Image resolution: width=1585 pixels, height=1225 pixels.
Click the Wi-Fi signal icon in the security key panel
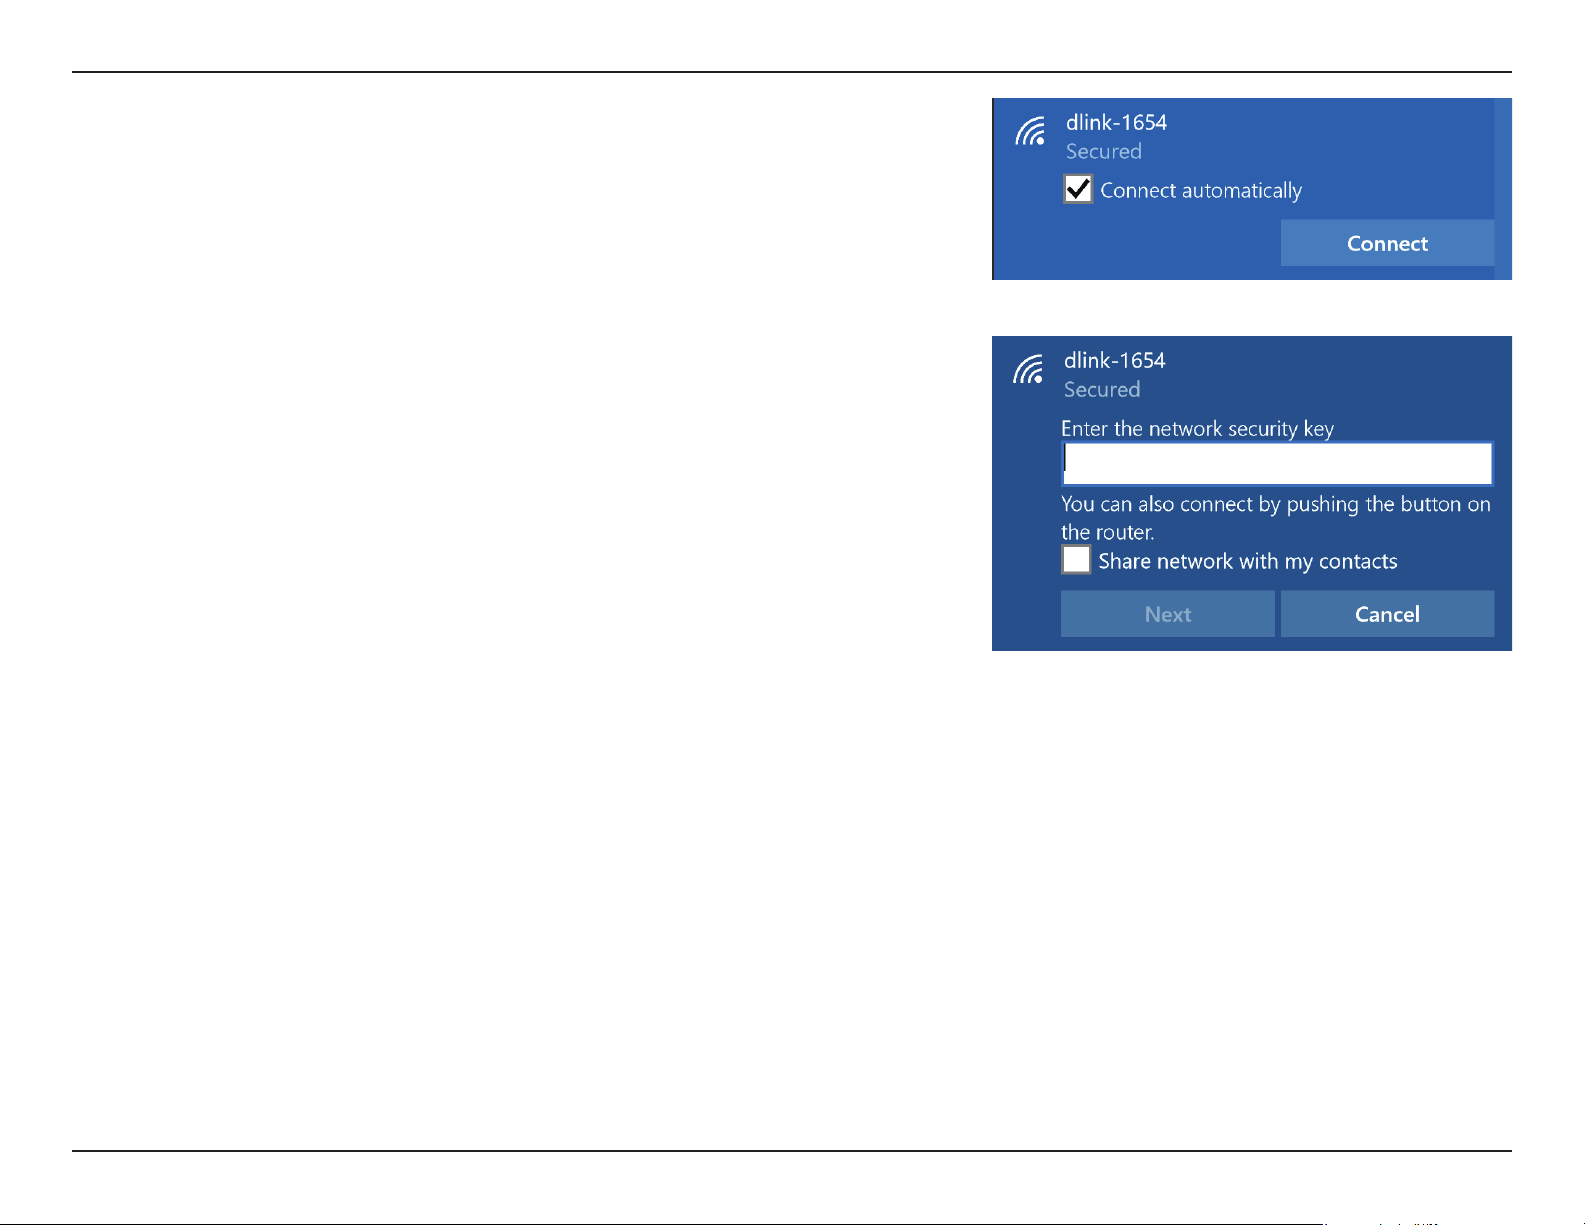tap(1028, 369)
